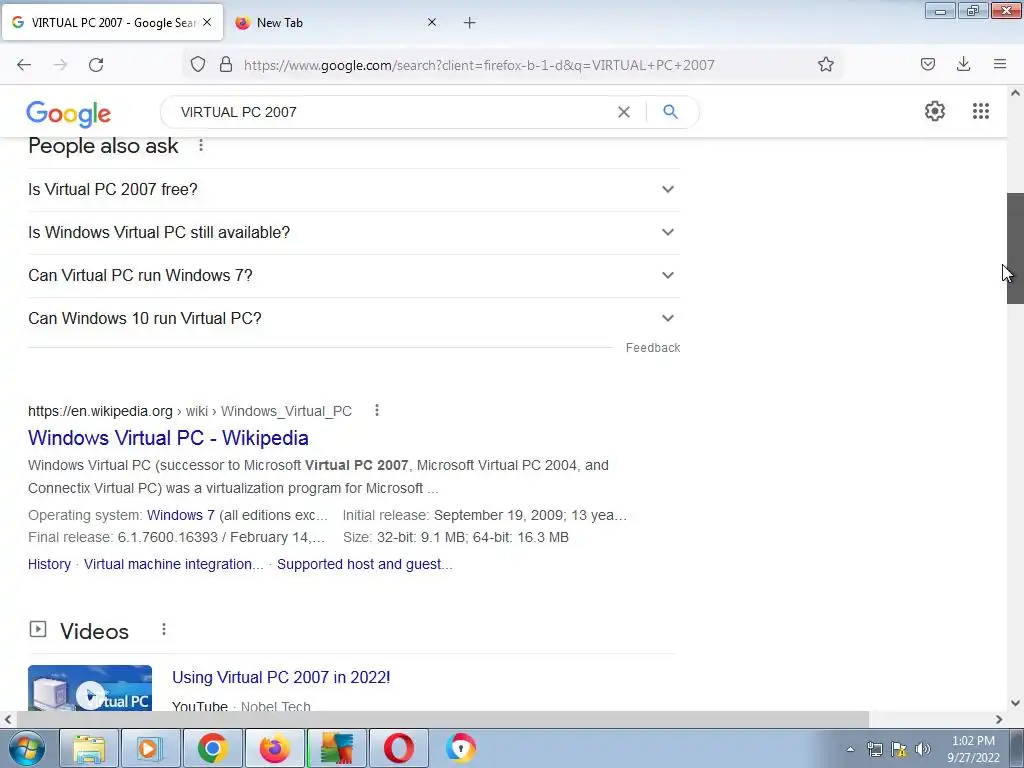Open the Windows 7 operating system link

[x=180, y=515]
